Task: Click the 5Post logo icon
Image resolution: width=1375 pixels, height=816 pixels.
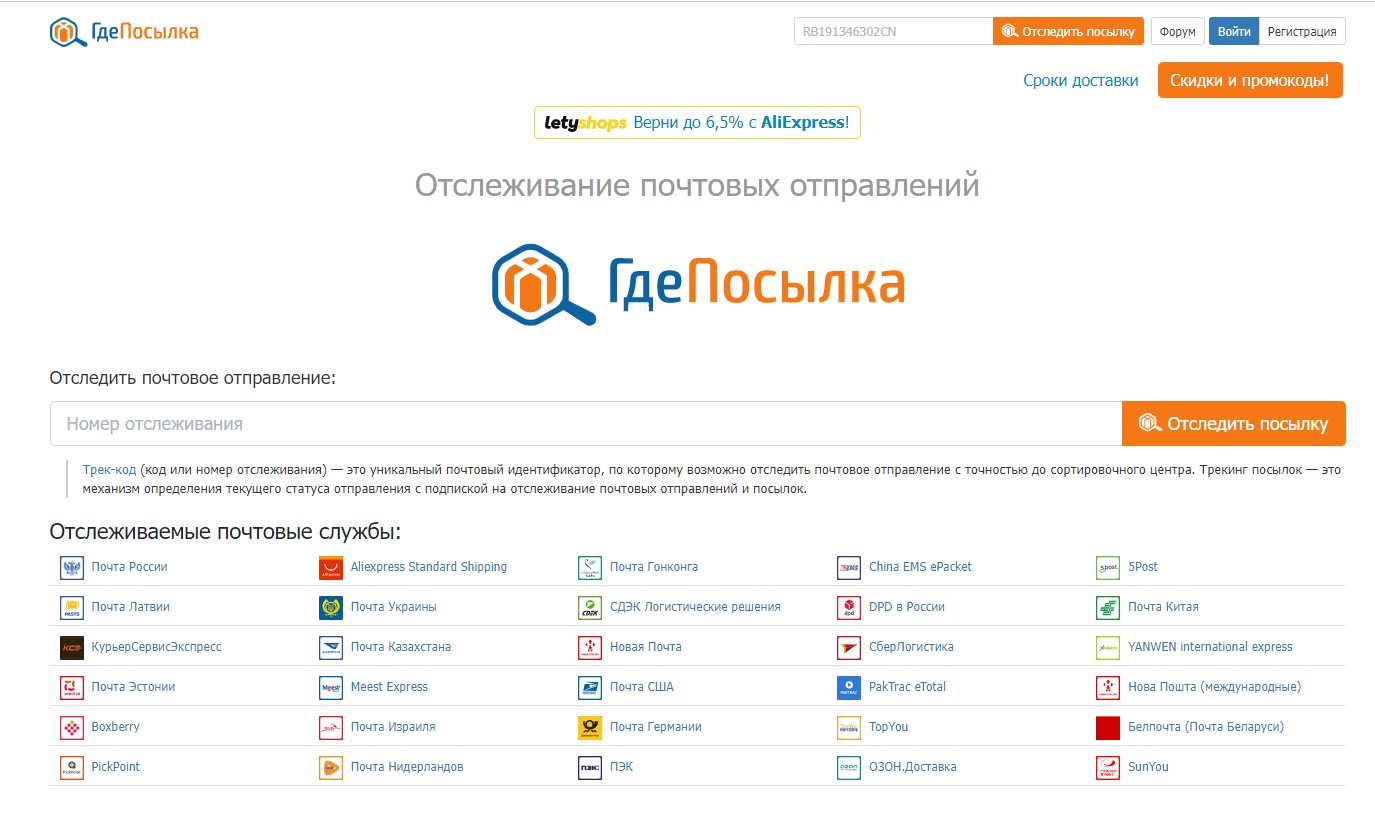Action: coord(1108,568)
